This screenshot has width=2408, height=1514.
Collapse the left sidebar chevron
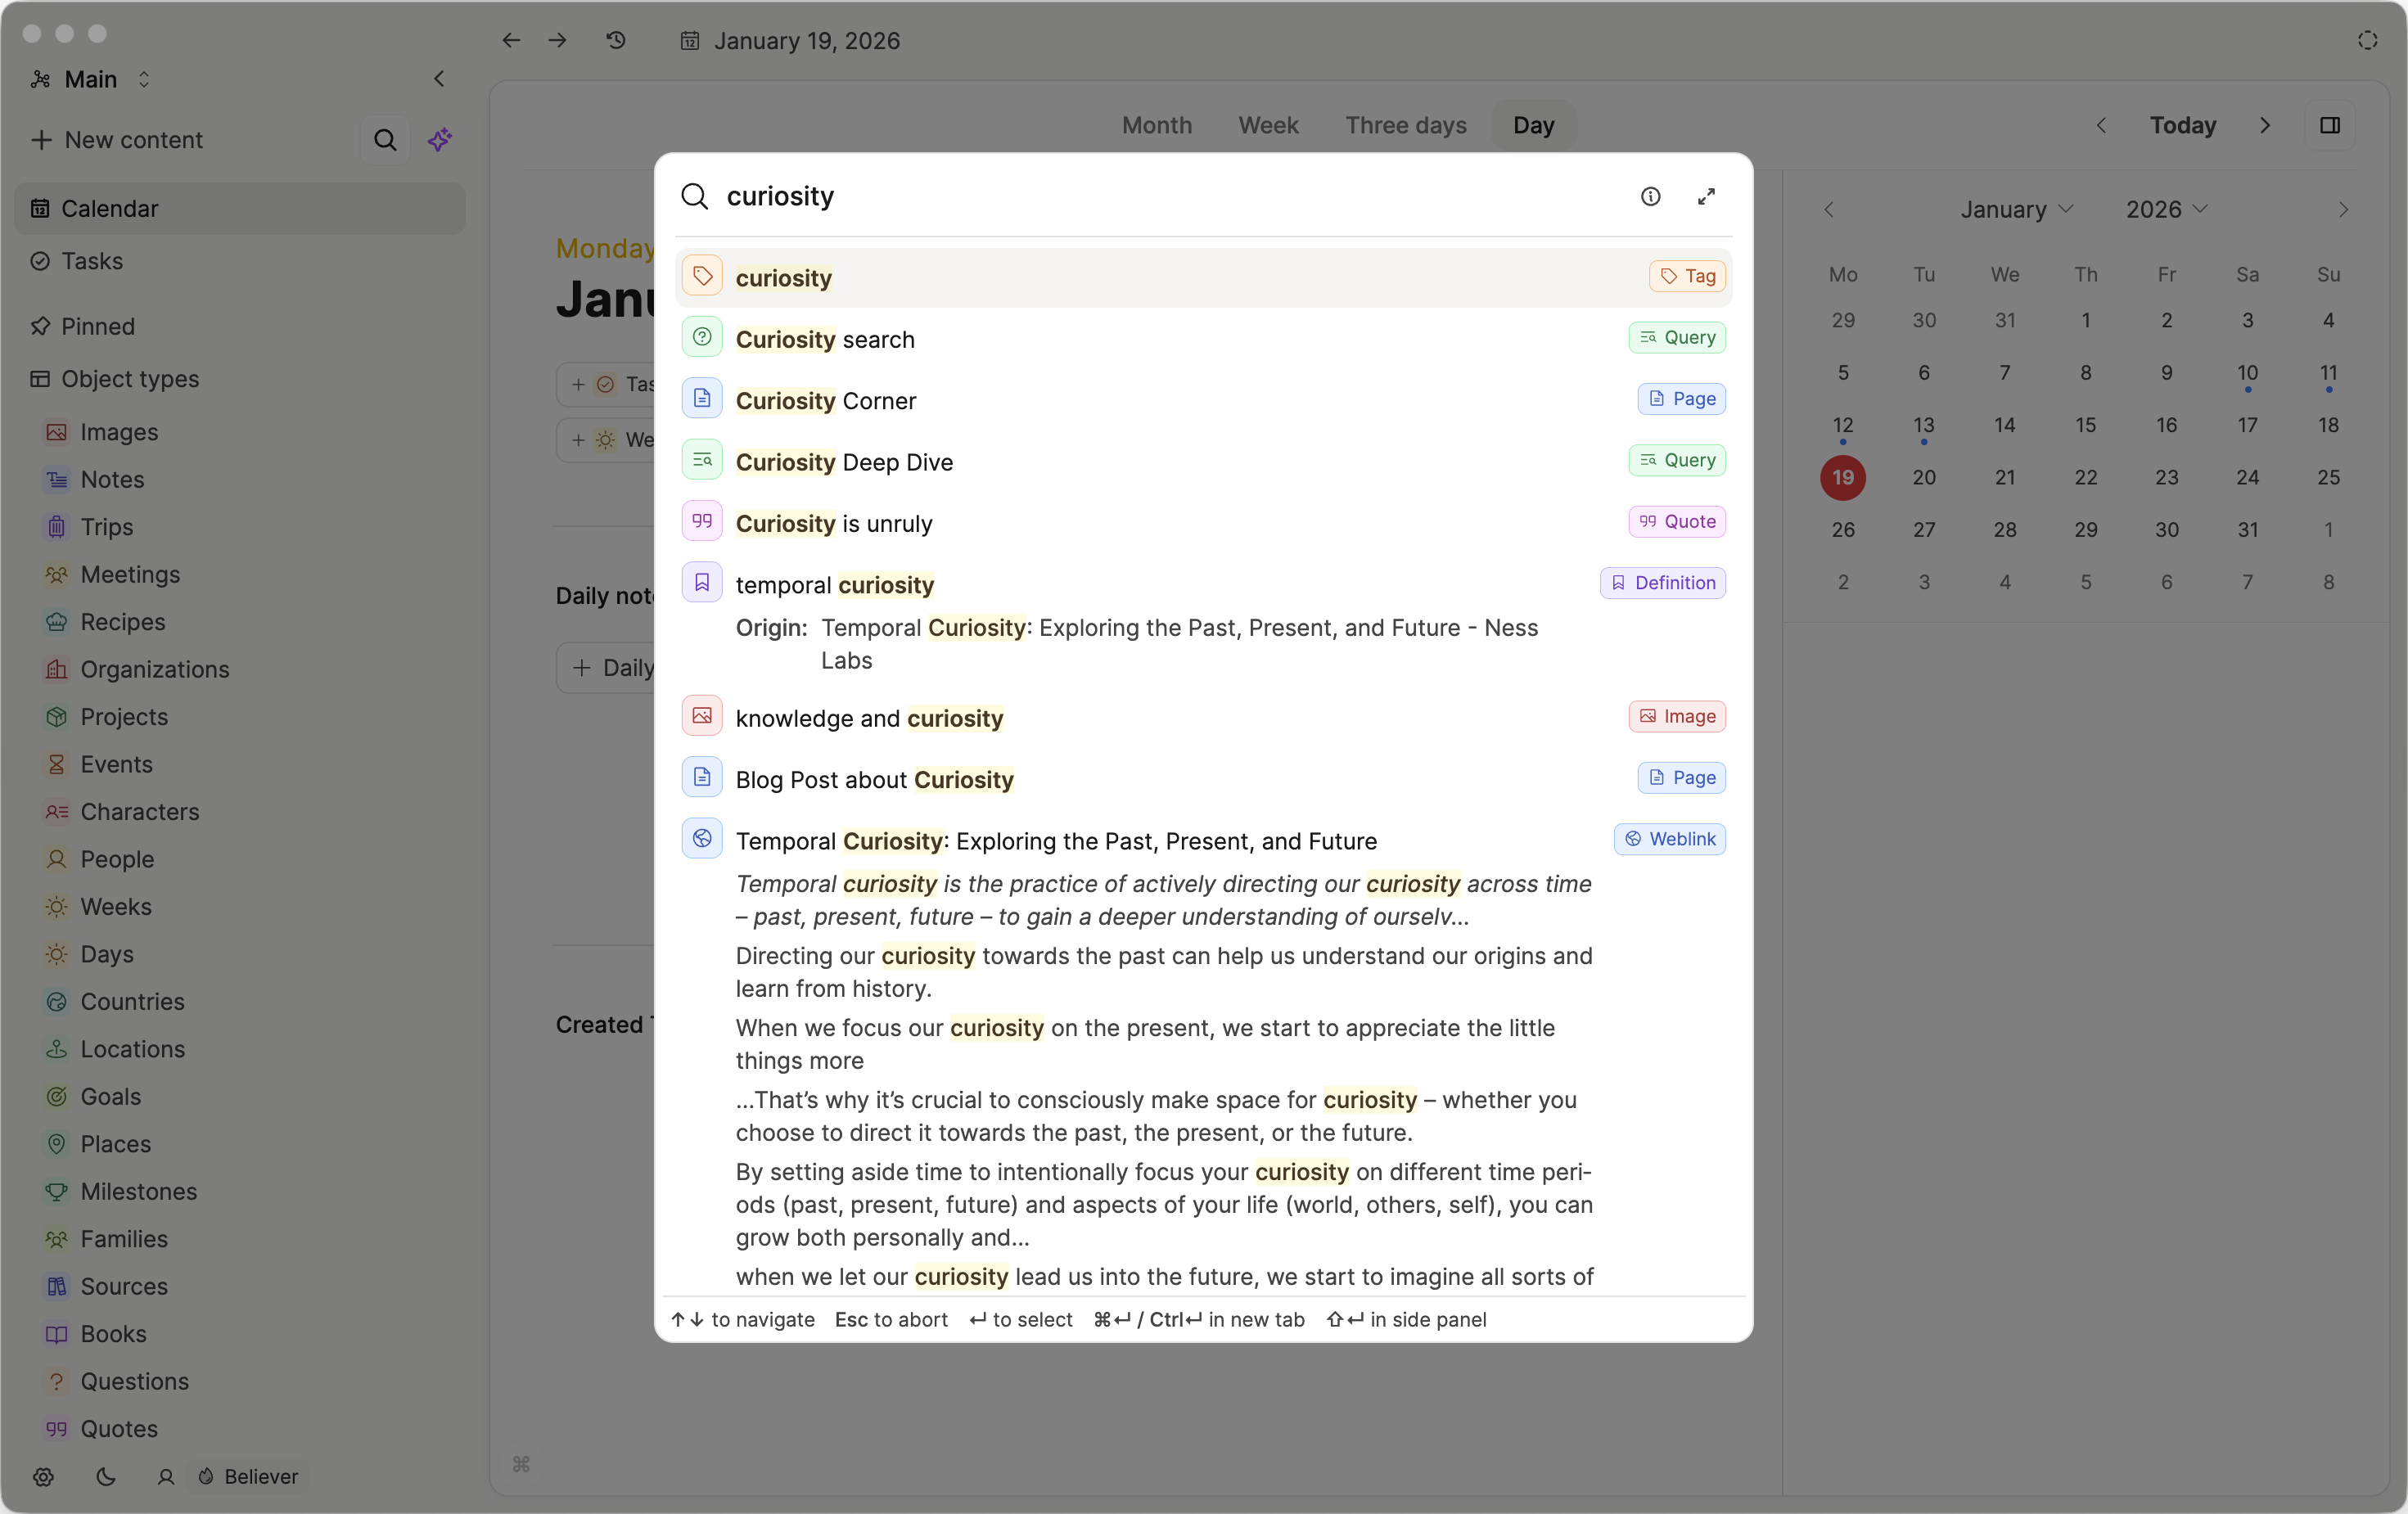point(439,79)
